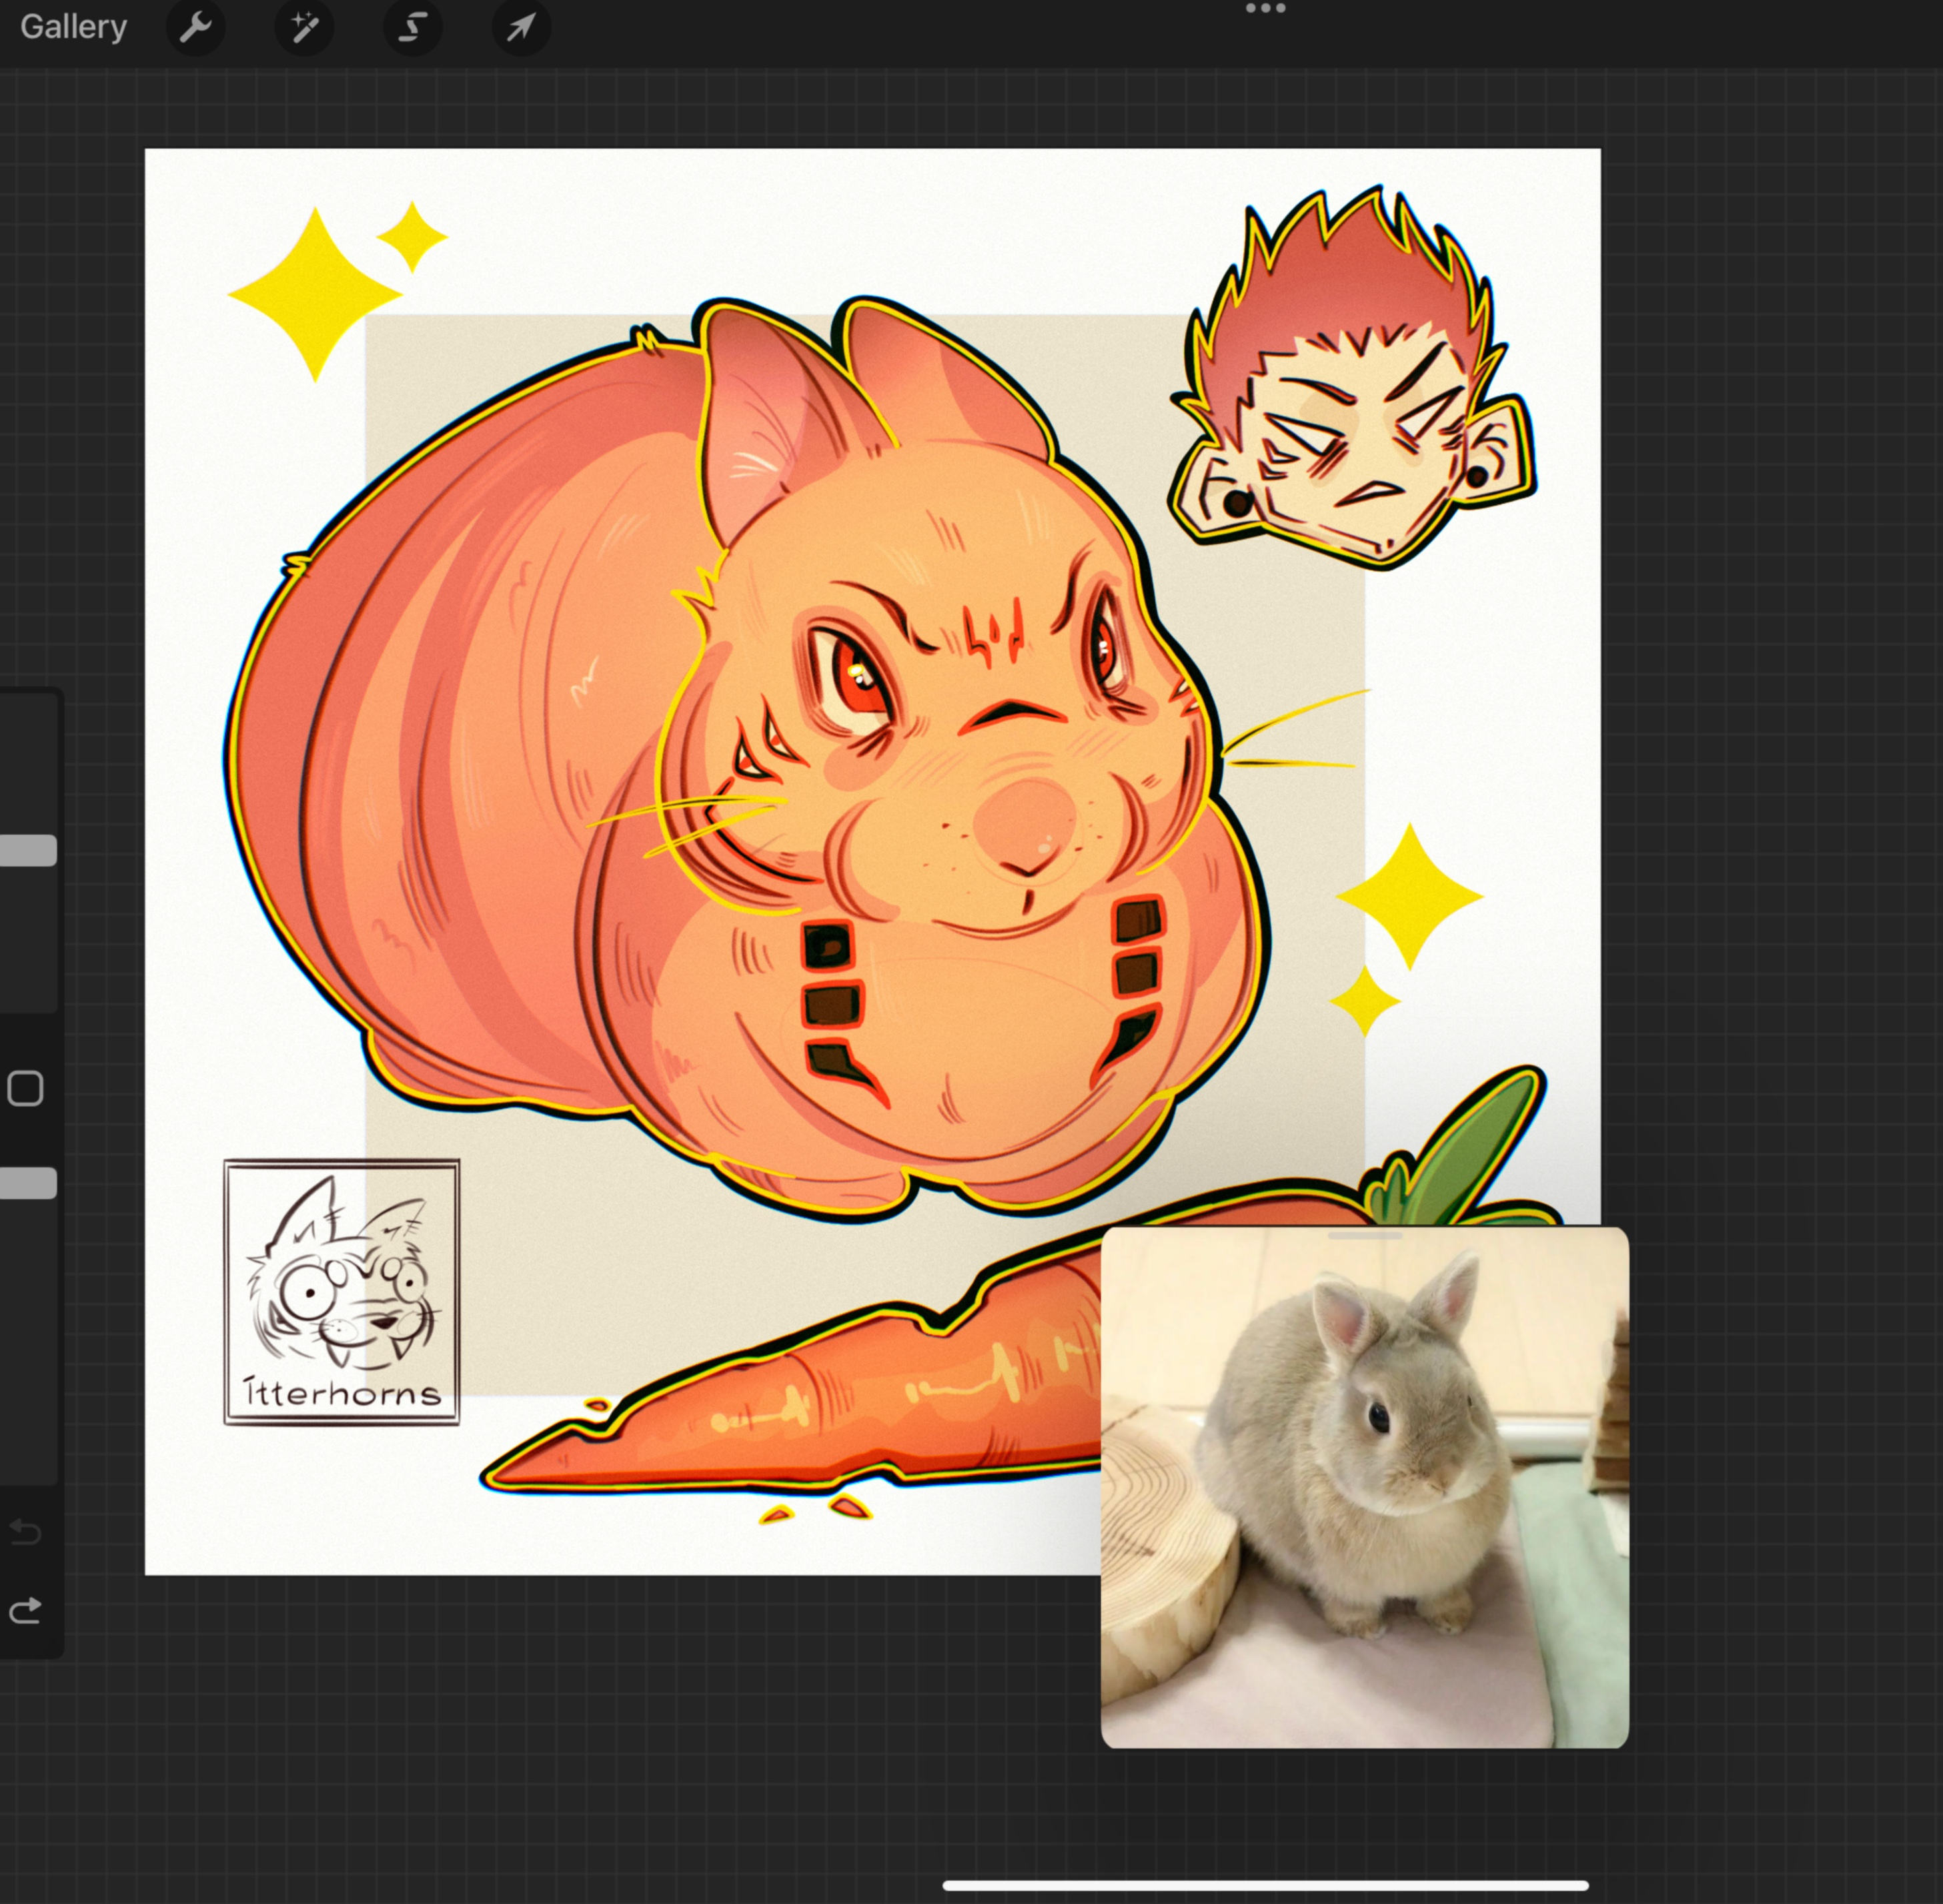Viewport: 1943px width, 1904px height.
Task: Tap the square Modify button in sidebar
Action: [25, 1088]
